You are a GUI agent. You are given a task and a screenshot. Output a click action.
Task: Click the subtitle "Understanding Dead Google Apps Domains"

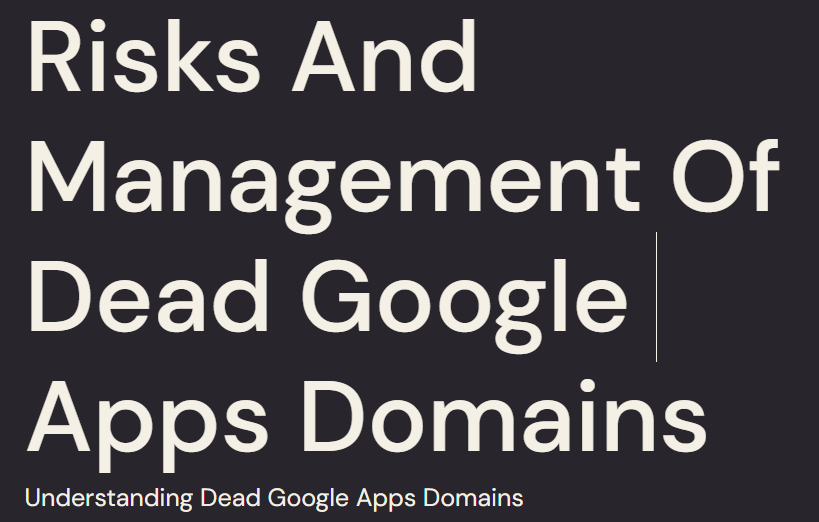pyautogui.click(x=274, y=498)
